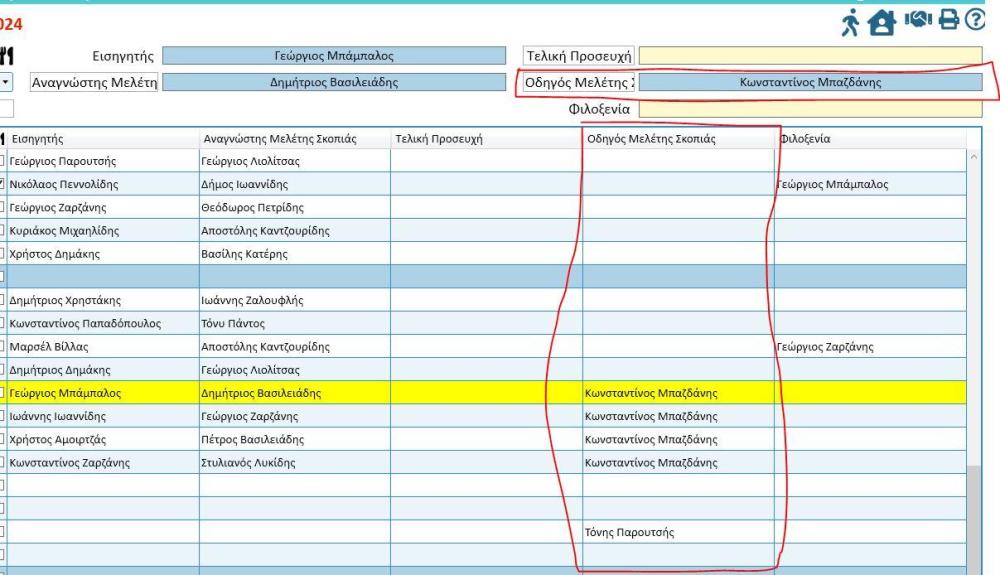Toggle checkbox for Γεώργιος Παρουτσής row
Screen dimensions: 1000x575
click(x=3, y=161)
